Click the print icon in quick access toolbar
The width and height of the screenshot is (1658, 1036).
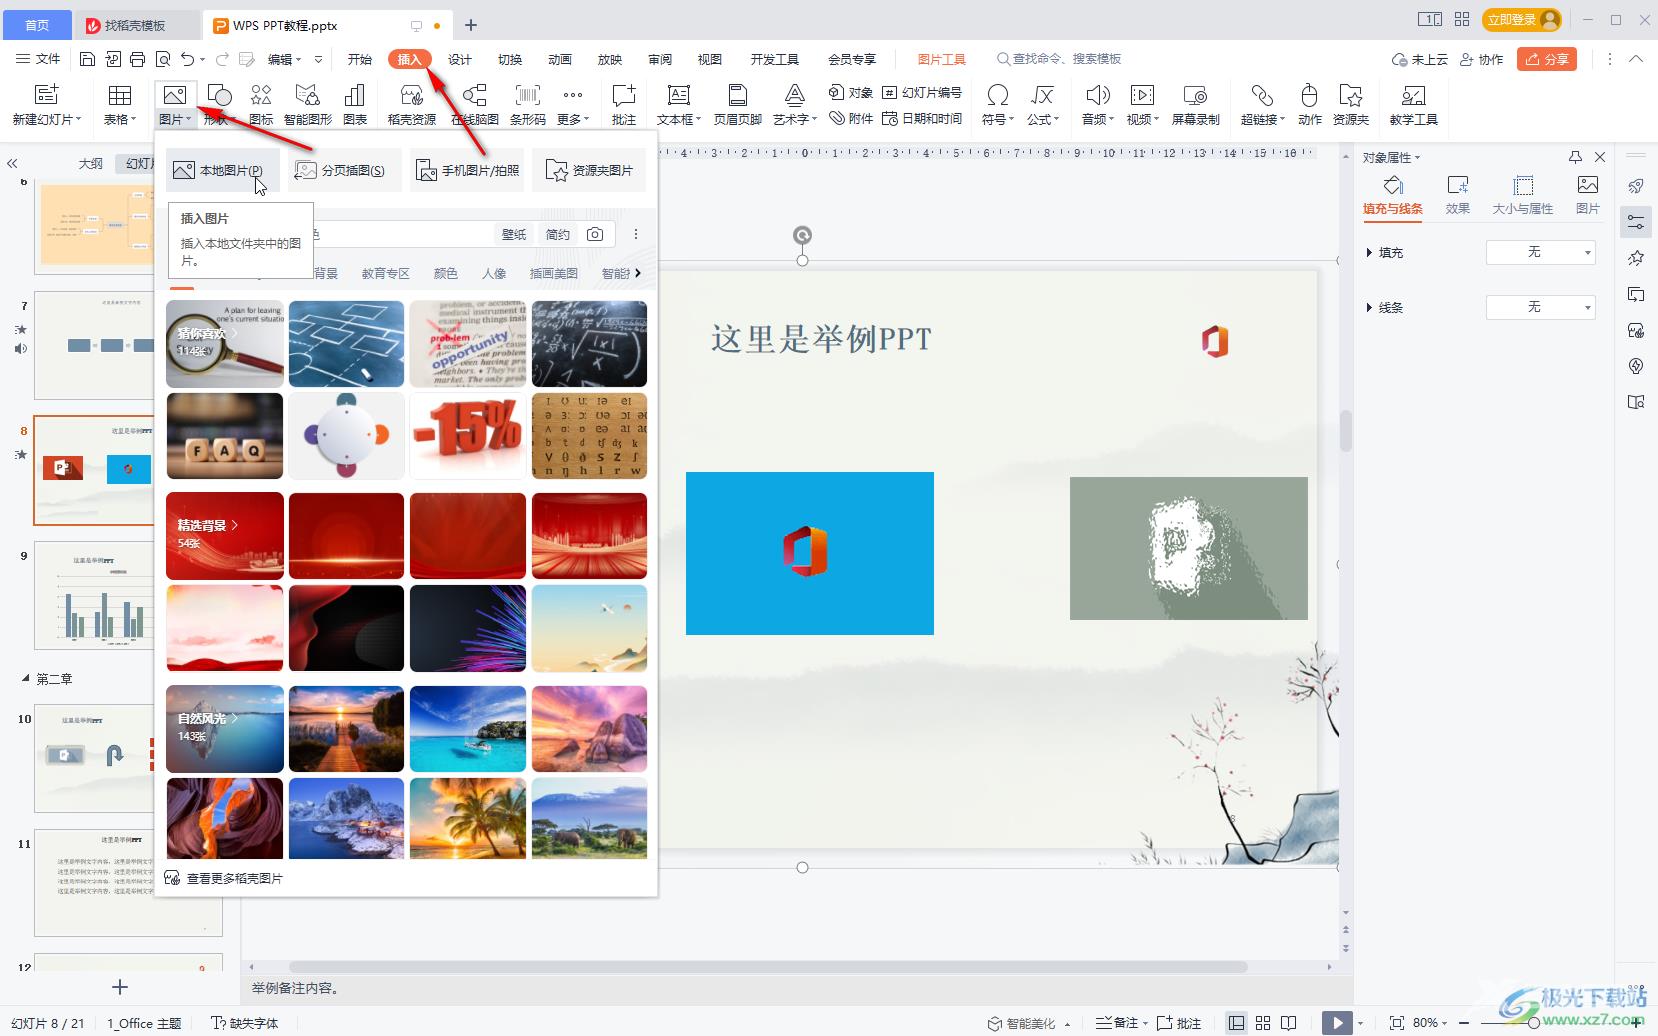(138, 59)
